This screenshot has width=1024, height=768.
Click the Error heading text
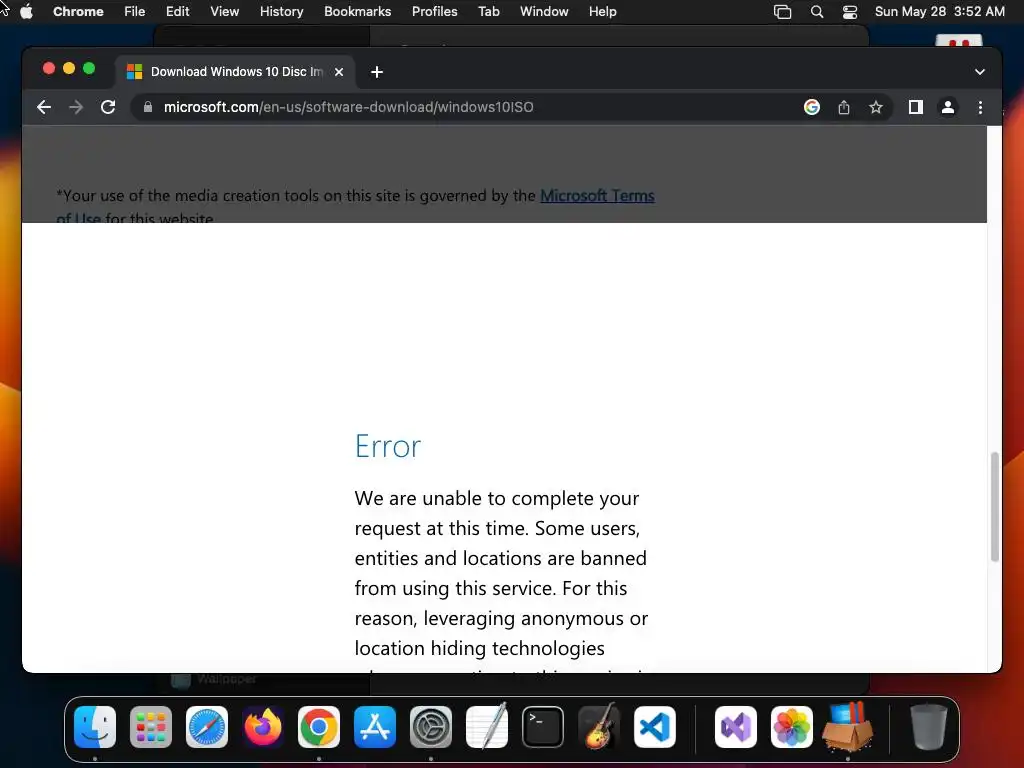point(388,447)
